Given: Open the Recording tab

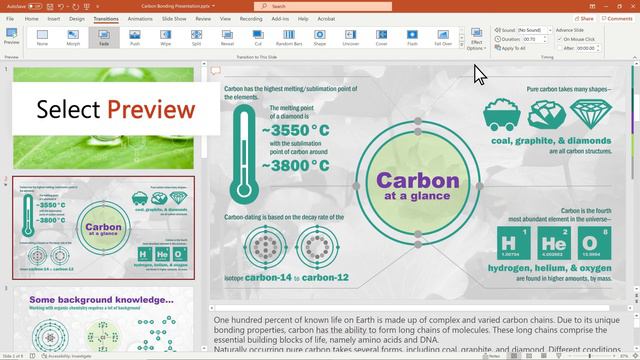Looking at the screenshot, I should pyautogui.click(x=251, y=19).
